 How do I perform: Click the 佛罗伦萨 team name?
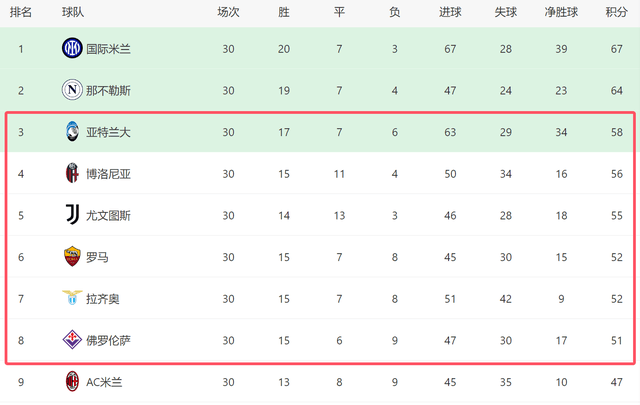[108, 340]
